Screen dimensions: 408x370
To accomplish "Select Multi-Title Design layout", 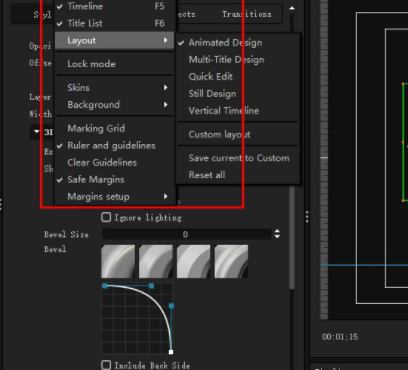I will (238, 60).
